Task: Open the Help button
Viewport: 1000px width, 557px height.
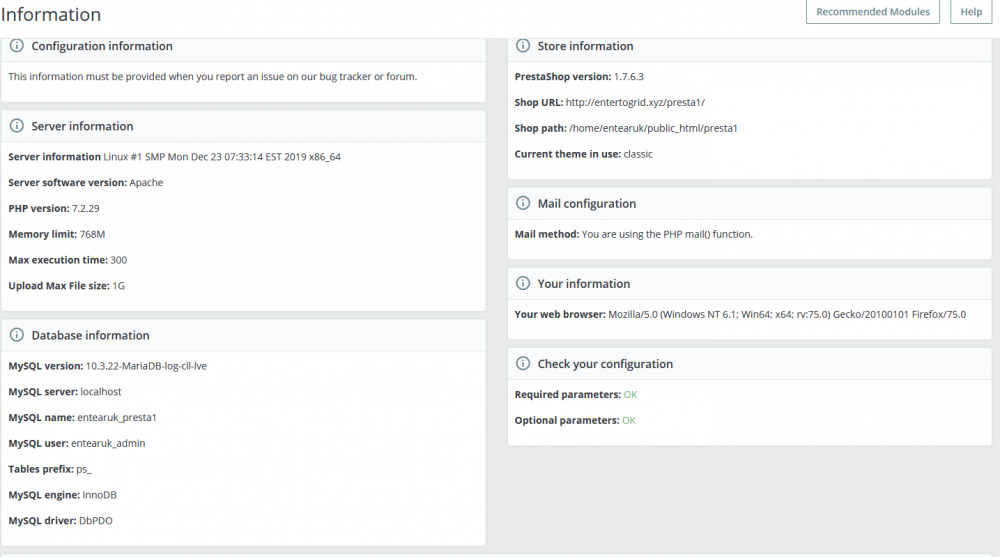Action: (971, 12)
